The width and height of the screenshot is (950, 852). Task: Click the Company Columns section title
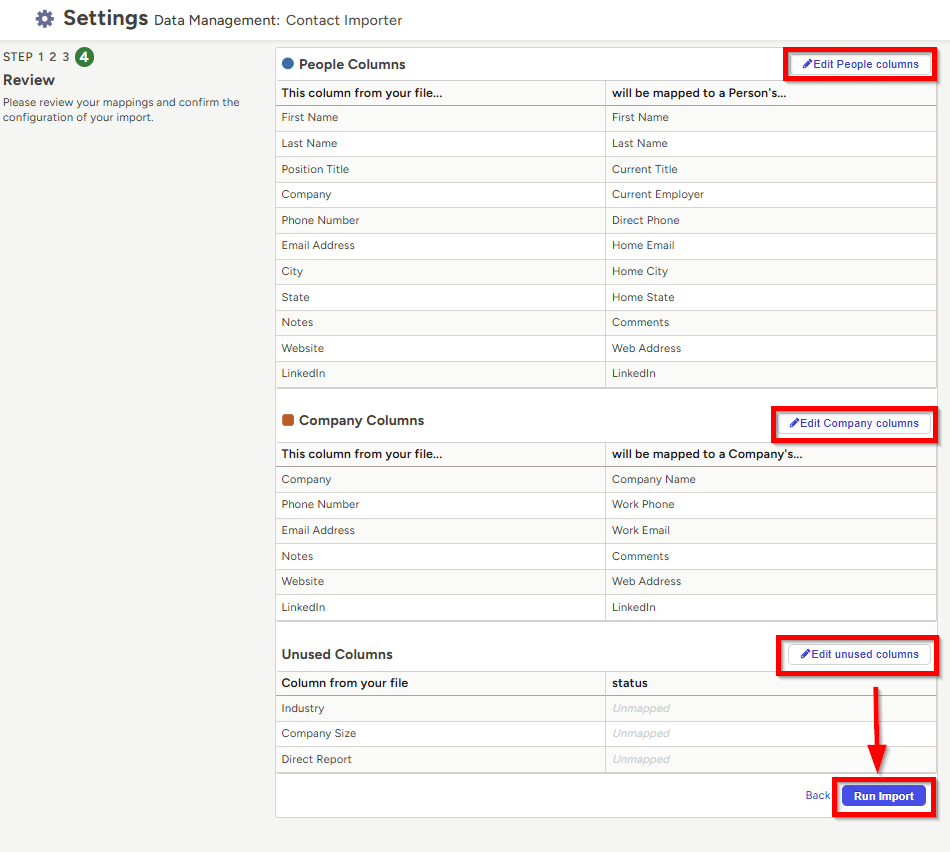pyautogui.click(x=361, y=421)
